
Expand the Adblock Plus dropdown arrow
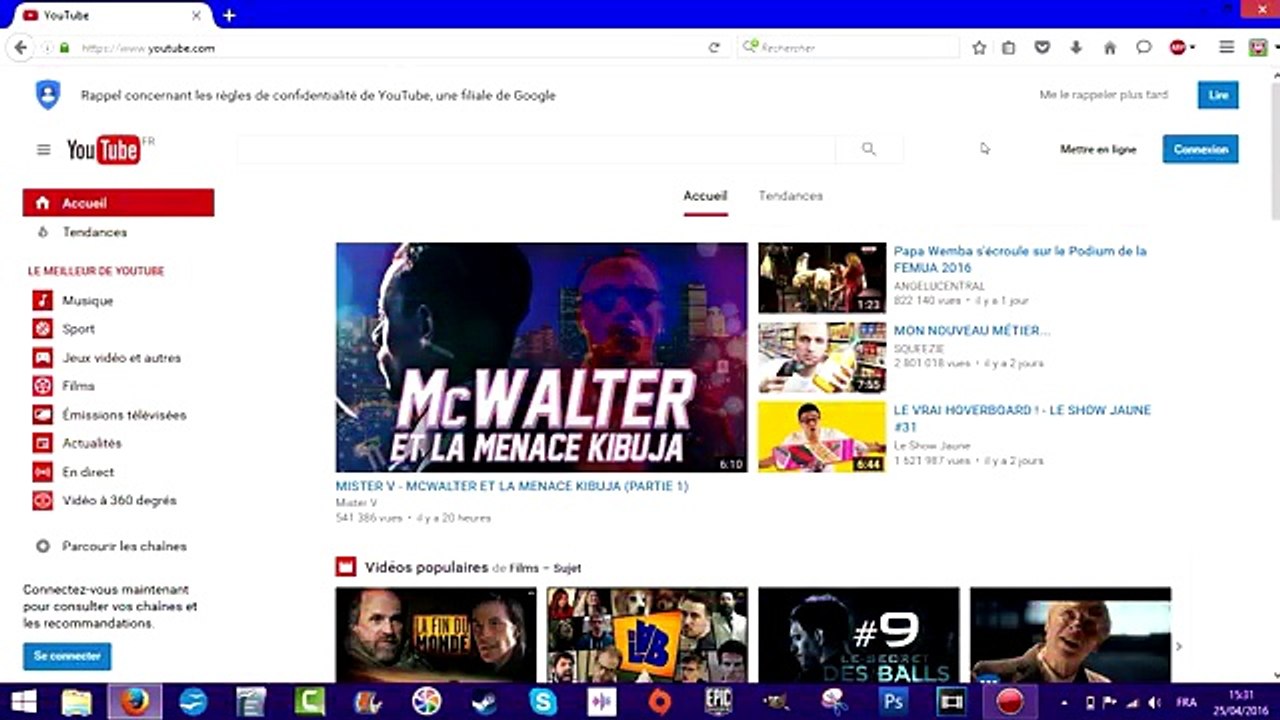[x=1192, y=48]
